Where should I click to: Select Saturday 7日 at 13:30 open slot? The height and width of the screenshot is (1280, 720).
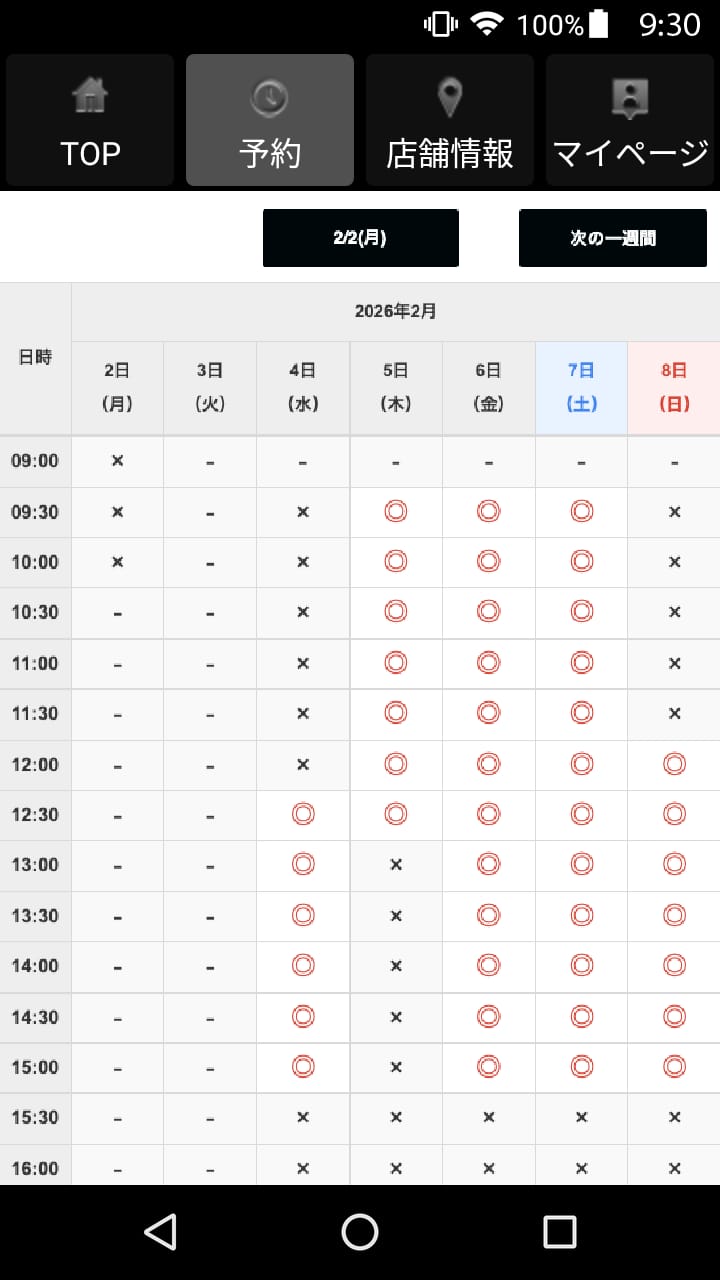tap(581, 916)
